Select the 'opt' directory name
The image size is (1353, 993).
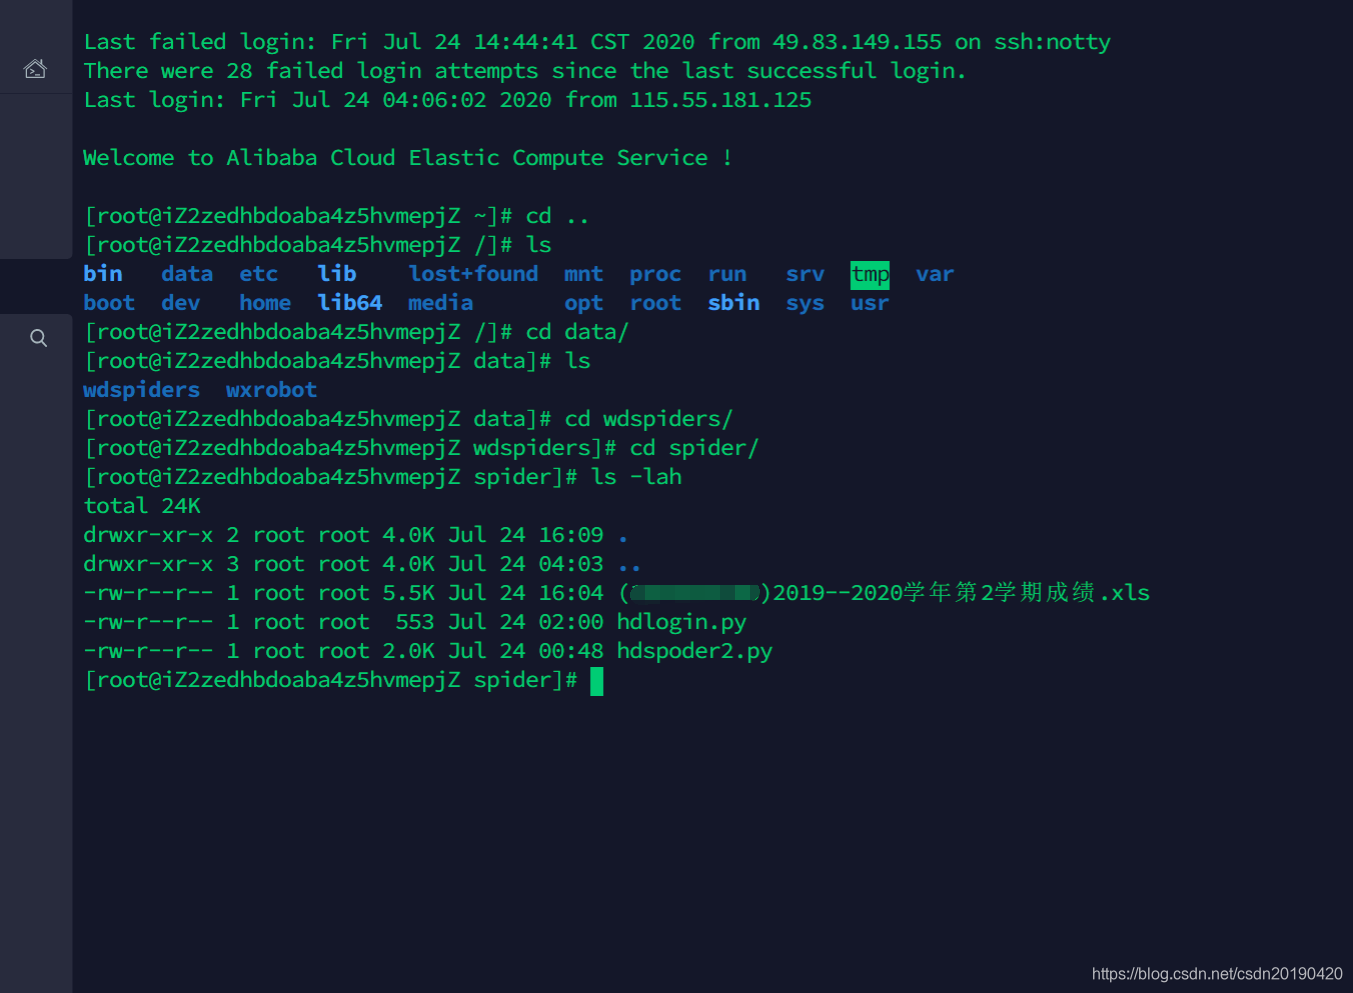click(x=584, y=303)
